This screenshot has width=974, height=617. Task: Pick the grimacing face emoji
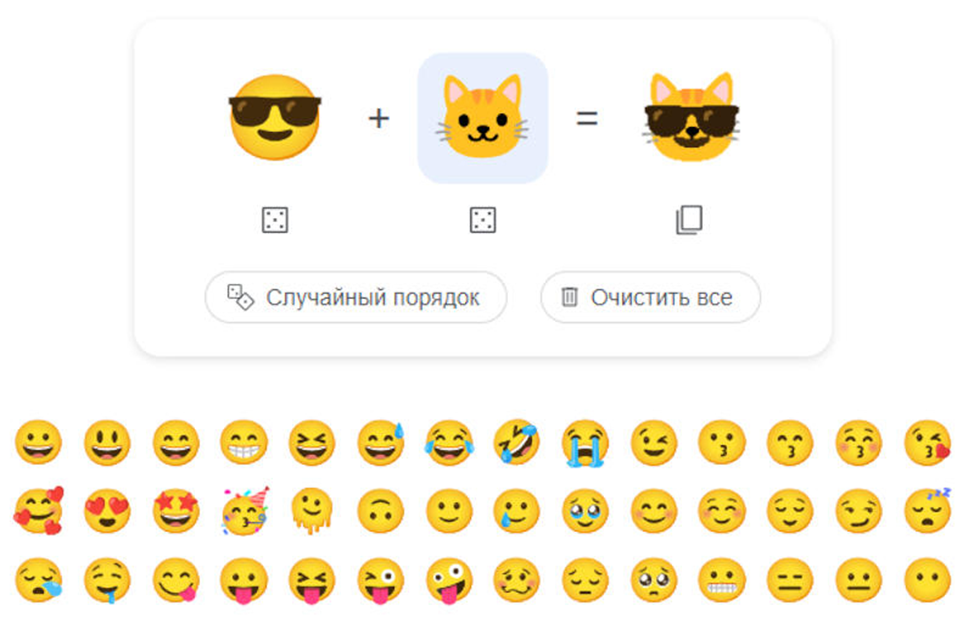click(x=722, y=580)
